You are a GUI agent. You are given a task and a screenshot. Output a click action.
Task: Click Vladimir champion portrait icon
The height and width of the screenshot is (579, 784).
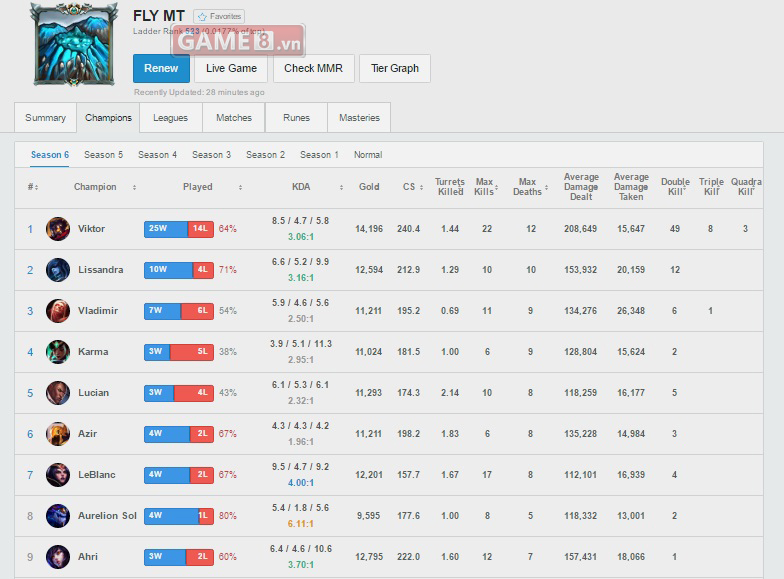coord(58,311)
